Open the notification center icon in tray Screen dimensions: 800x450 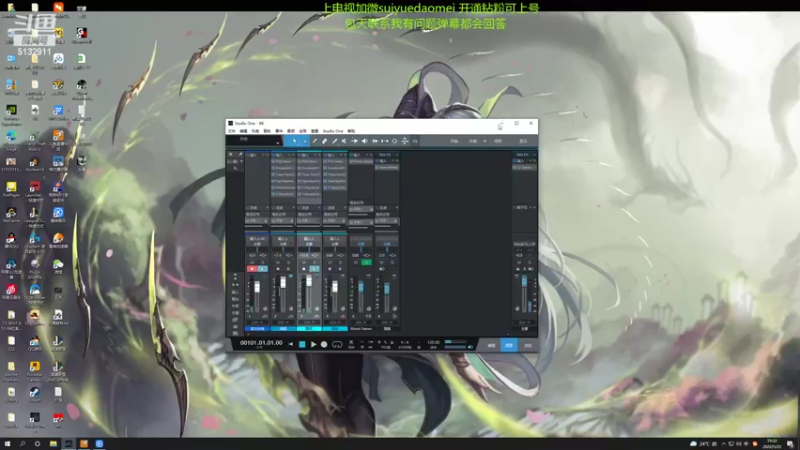790,443
